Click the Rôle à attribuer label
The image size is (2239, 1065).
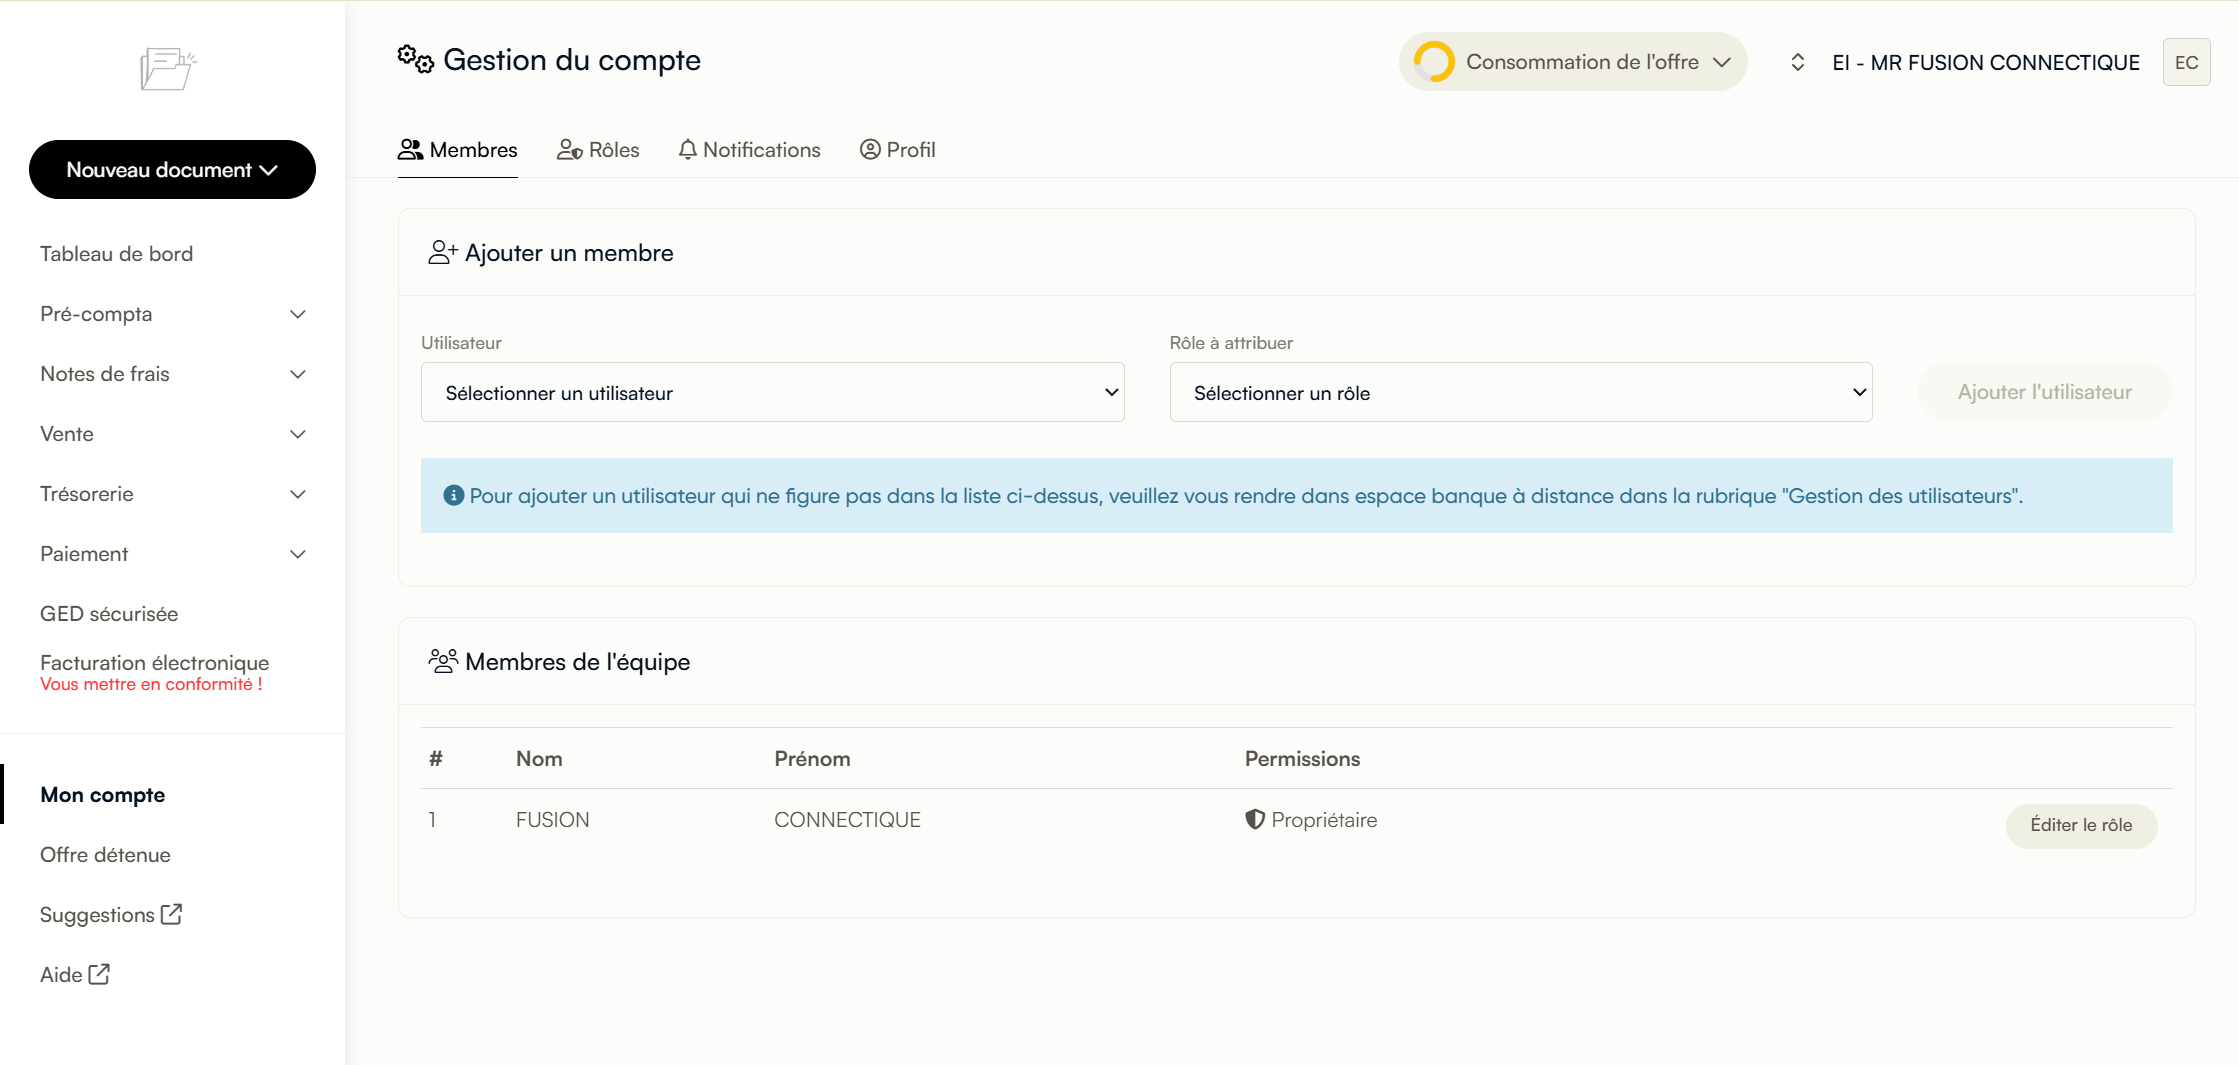[x=1231, y=343]
